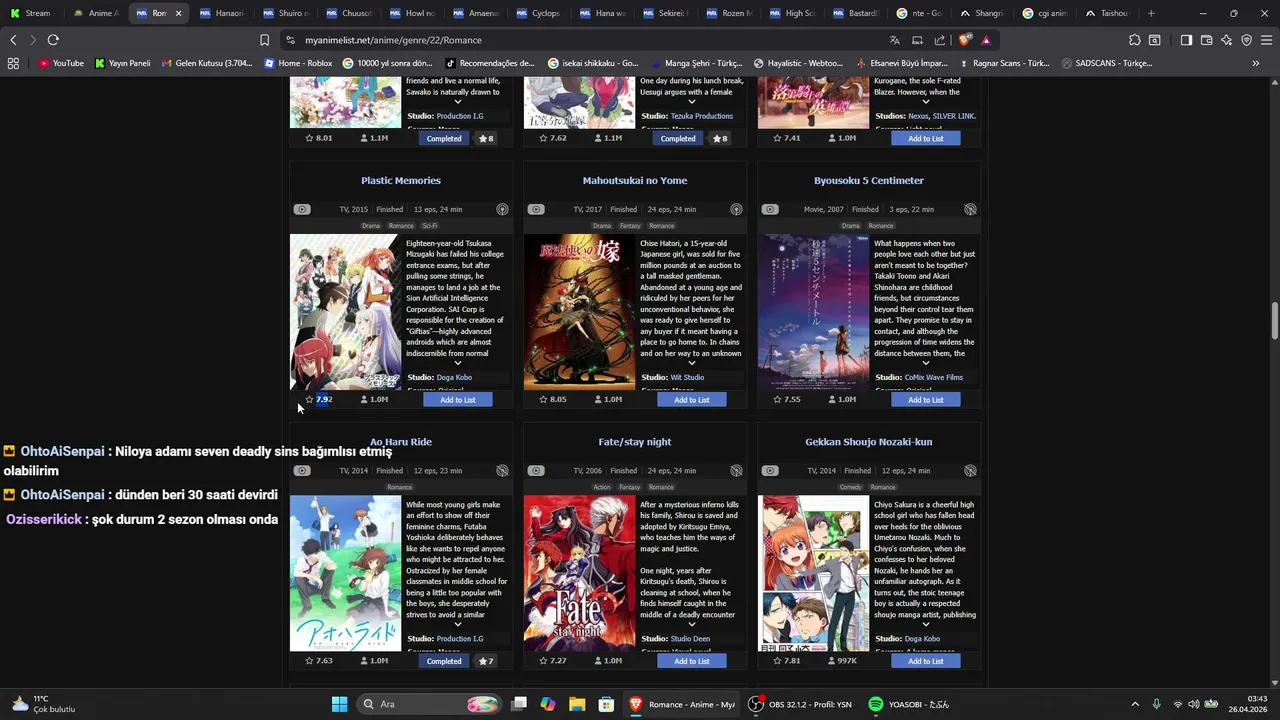Bookmark this page via address bar icon
The image size is (1280, 720).
(264, 40)
